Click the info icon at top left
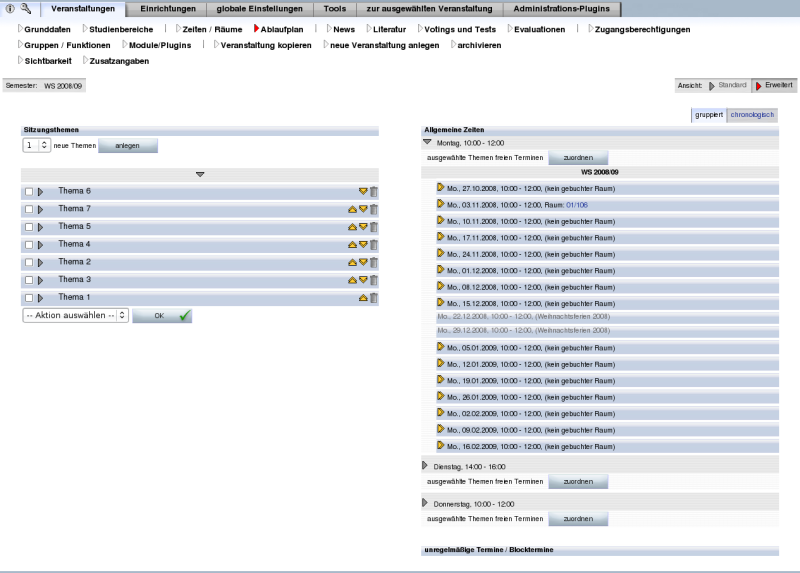The image size is (800, 573). click(10, 8)
